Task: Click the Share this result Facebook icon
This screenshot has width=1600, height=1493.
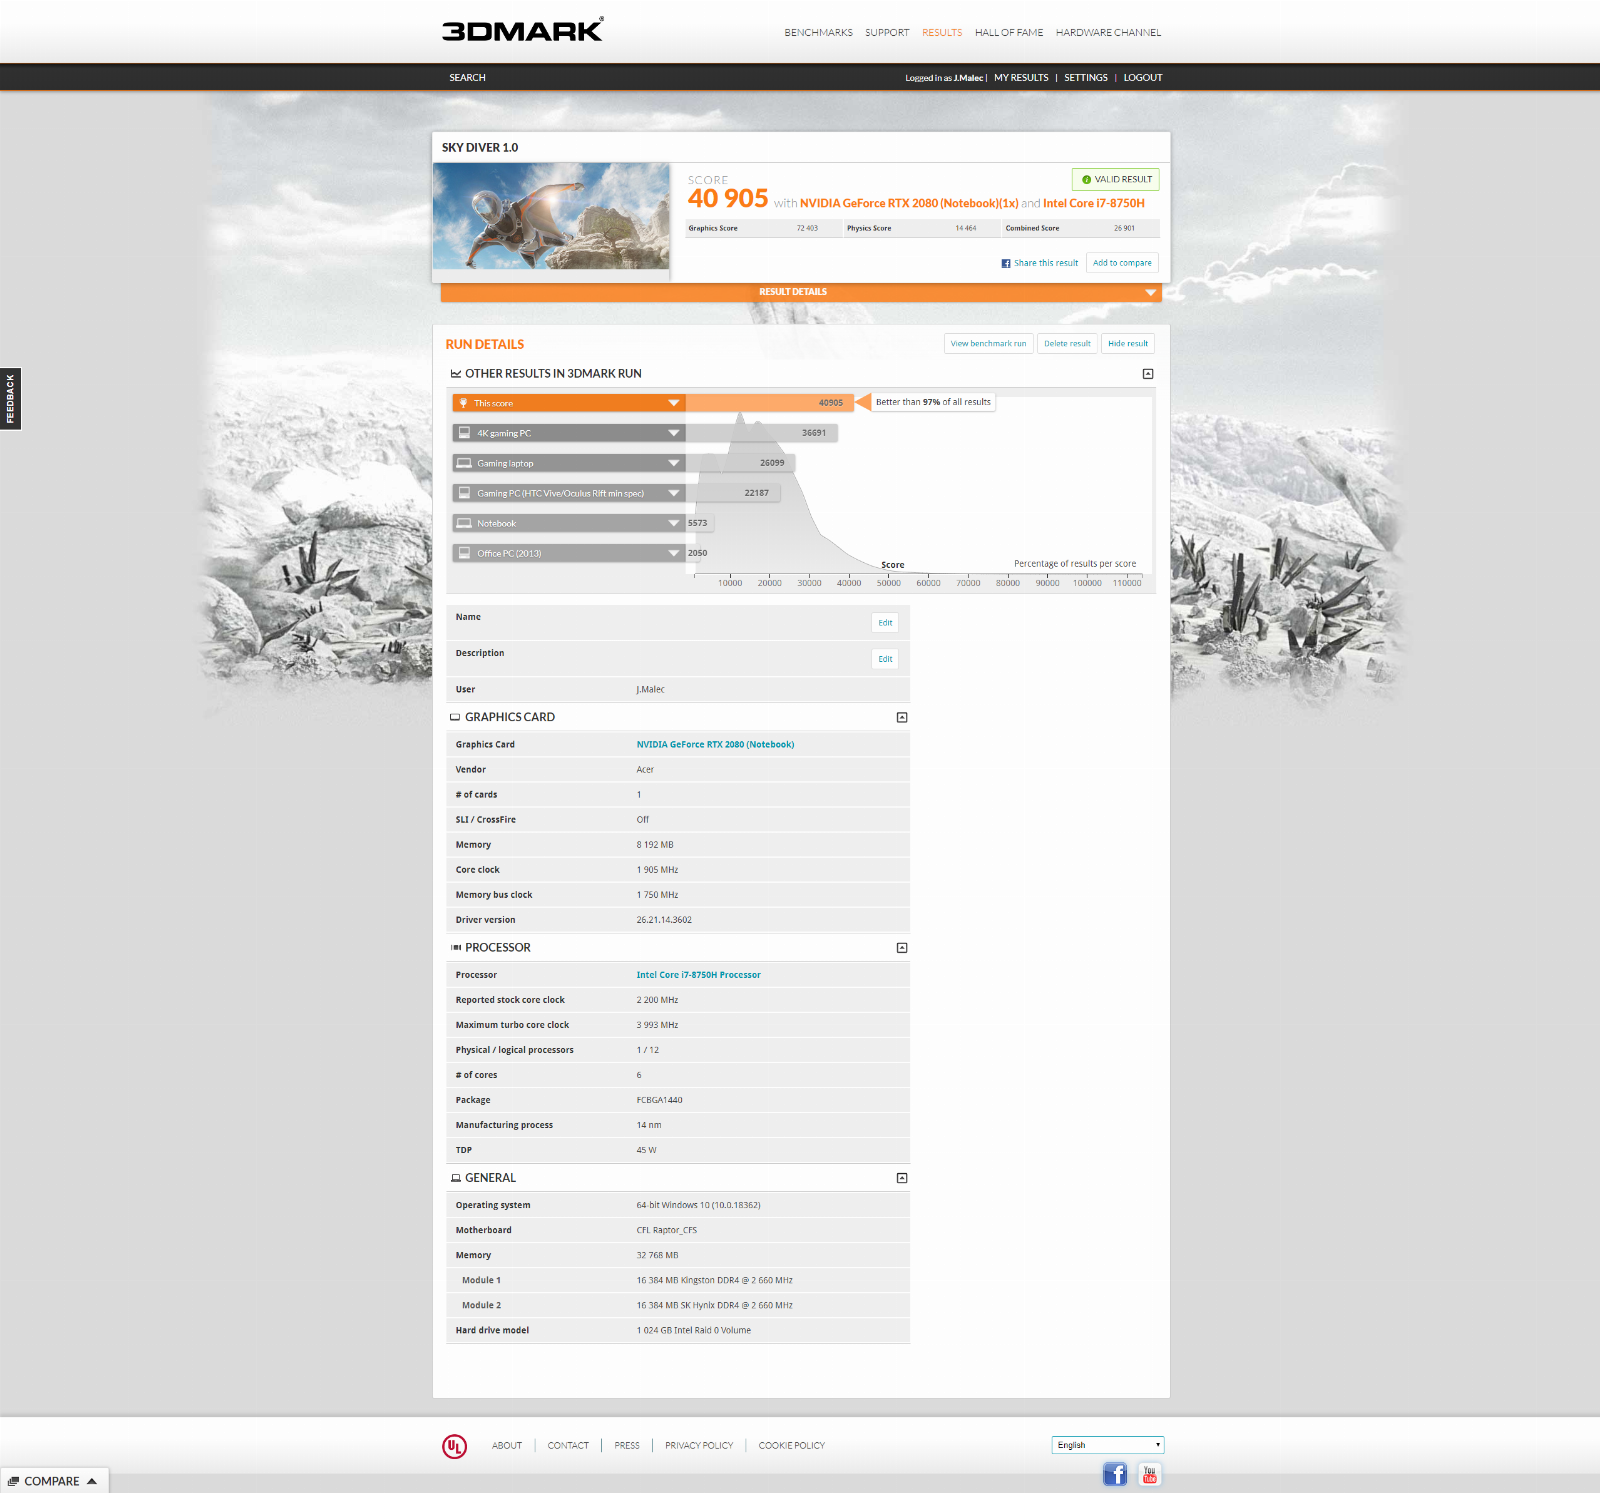Action: (x=1006, y=264)
